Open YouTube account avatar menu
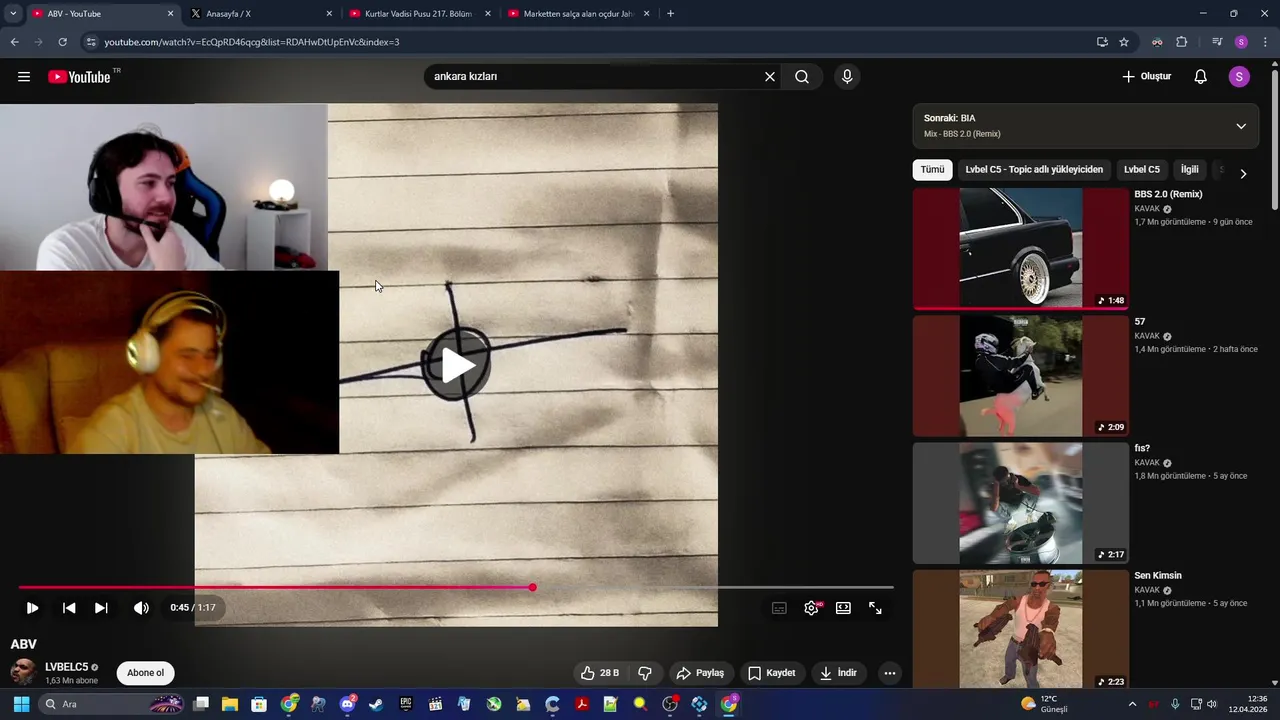 click(1239, 77)
